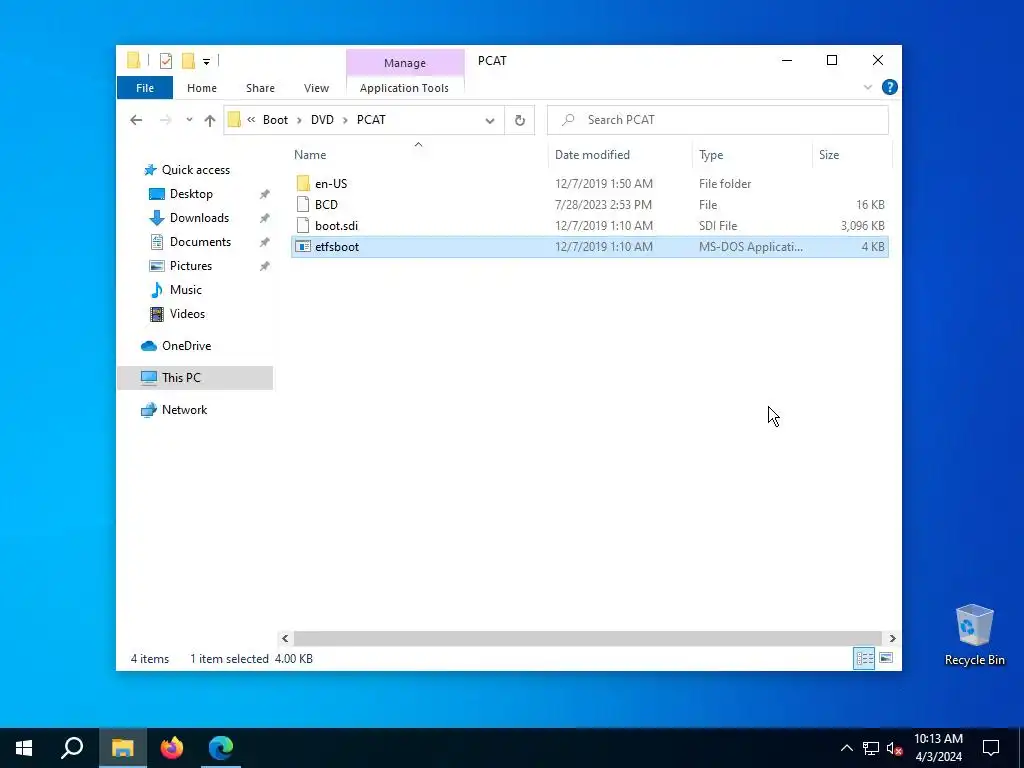The width and height of the screenshot is (1024, 768).
Task: Launch Firefox from the taskbar
Action: click(172, 748)
